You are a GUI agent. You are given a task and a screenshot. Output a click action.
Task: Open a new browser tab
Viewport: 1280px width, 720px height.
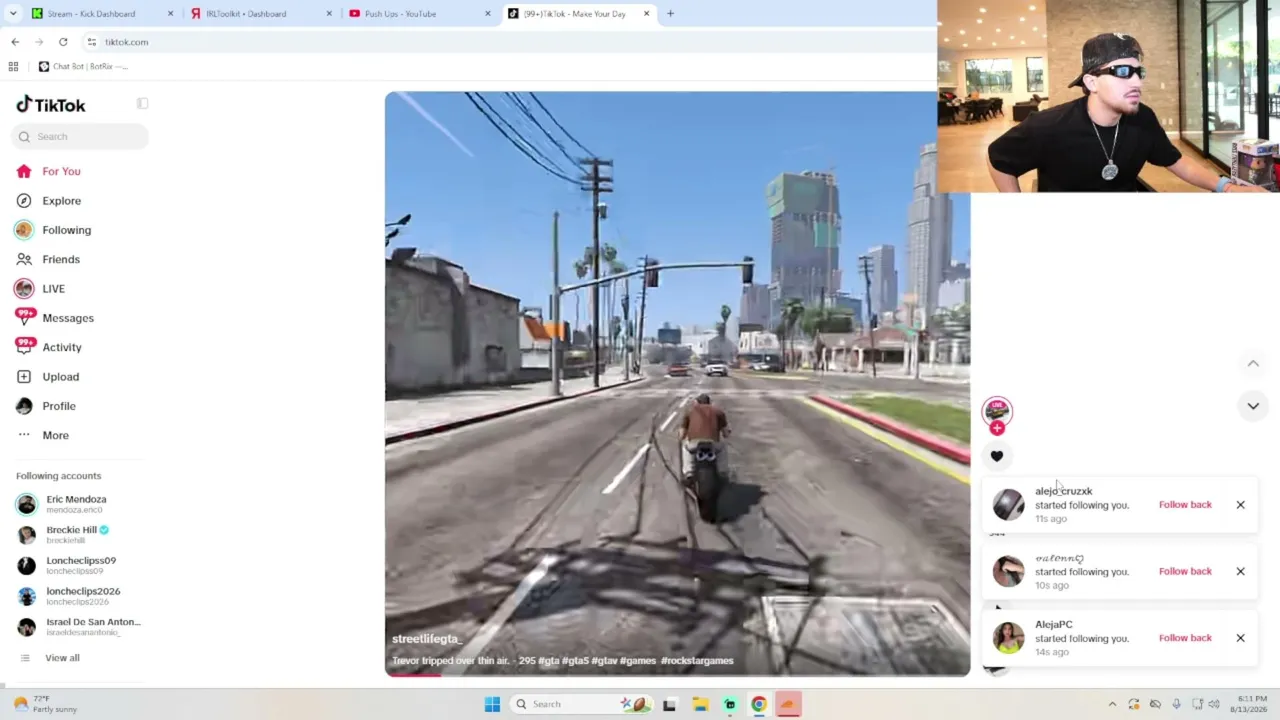coord(670,14)
